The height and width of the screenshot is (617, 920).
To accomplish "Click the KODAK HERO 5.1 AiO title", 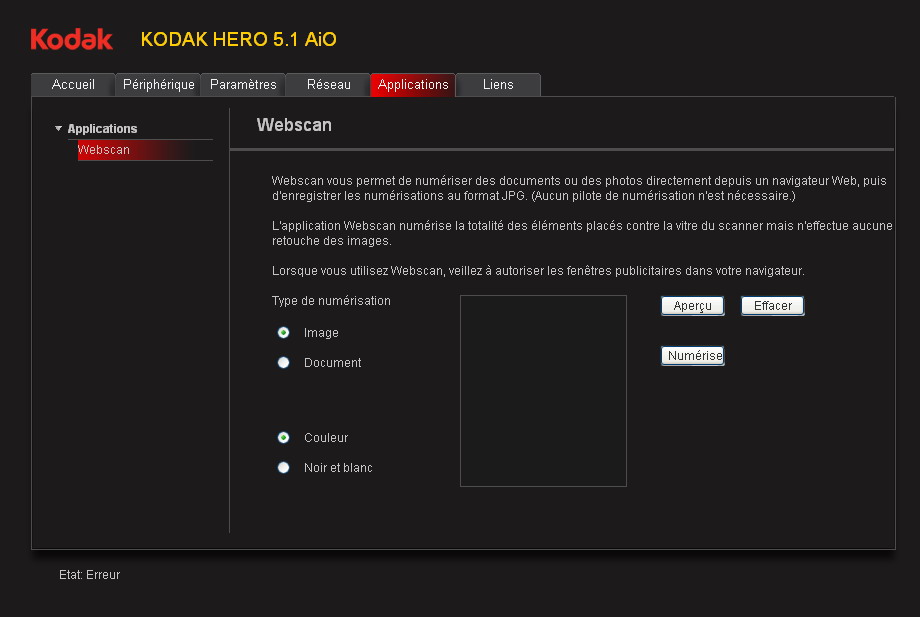I will click(238, 39).
